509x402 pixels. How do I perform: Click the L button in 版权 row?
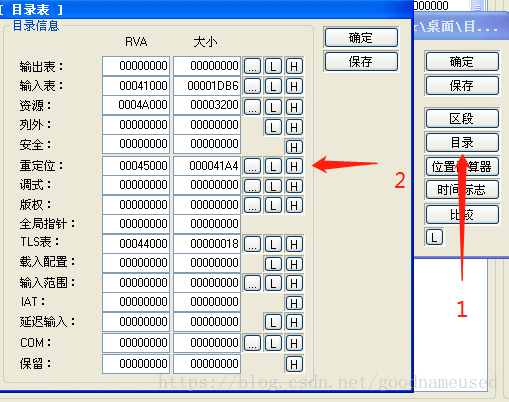click(x=273, y=205)
